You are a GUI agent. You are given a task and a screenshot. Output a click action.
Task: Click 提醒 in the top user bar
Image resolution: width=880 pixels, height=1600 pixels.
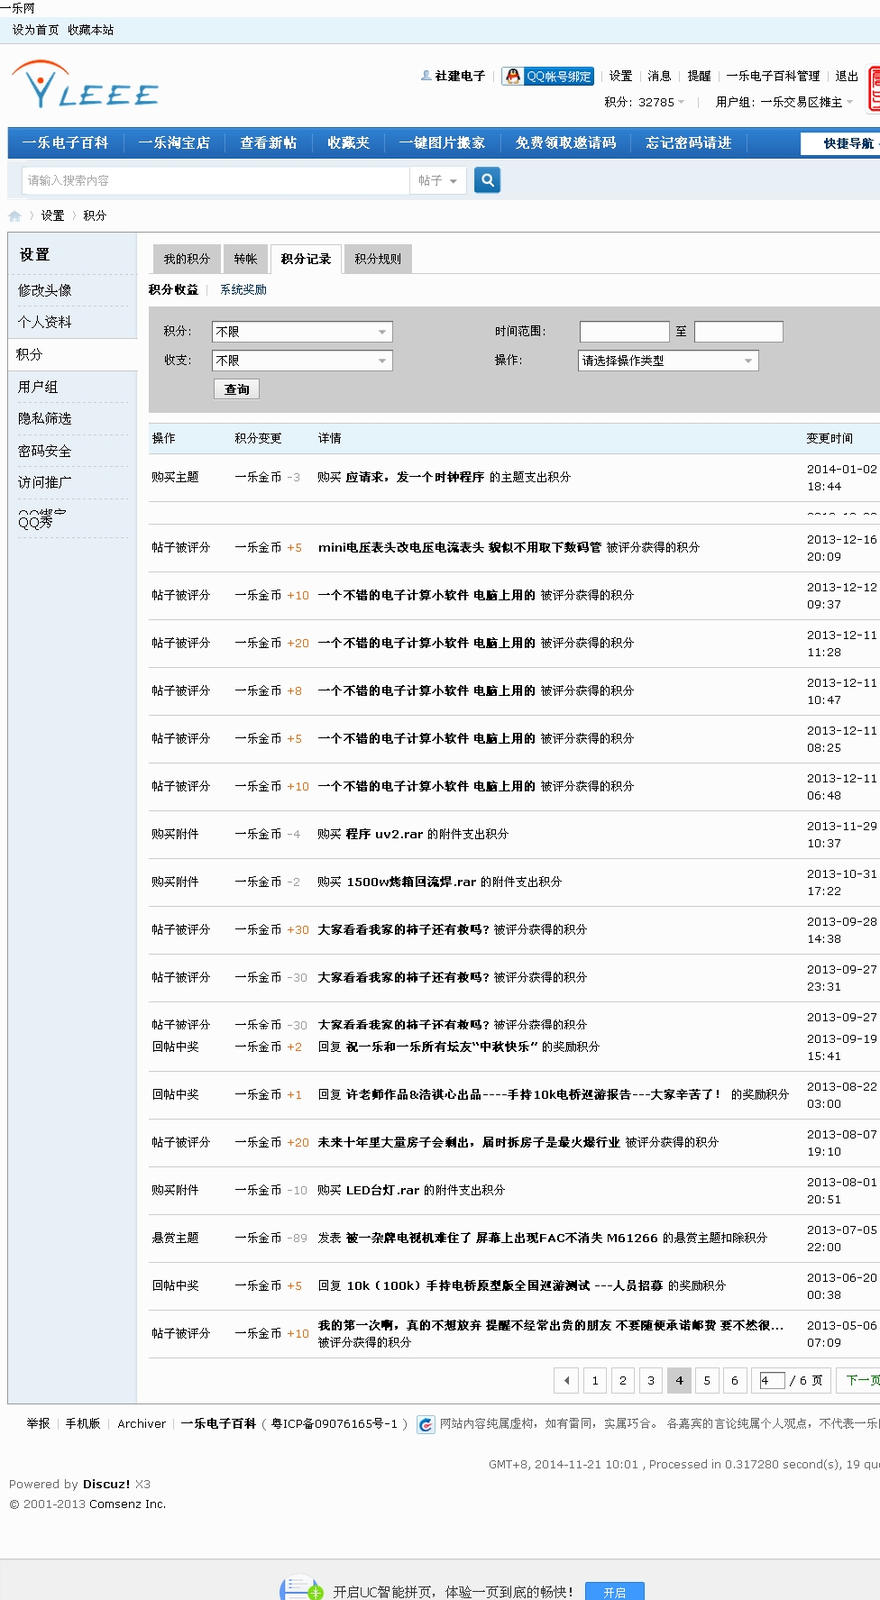coord(699,76)
